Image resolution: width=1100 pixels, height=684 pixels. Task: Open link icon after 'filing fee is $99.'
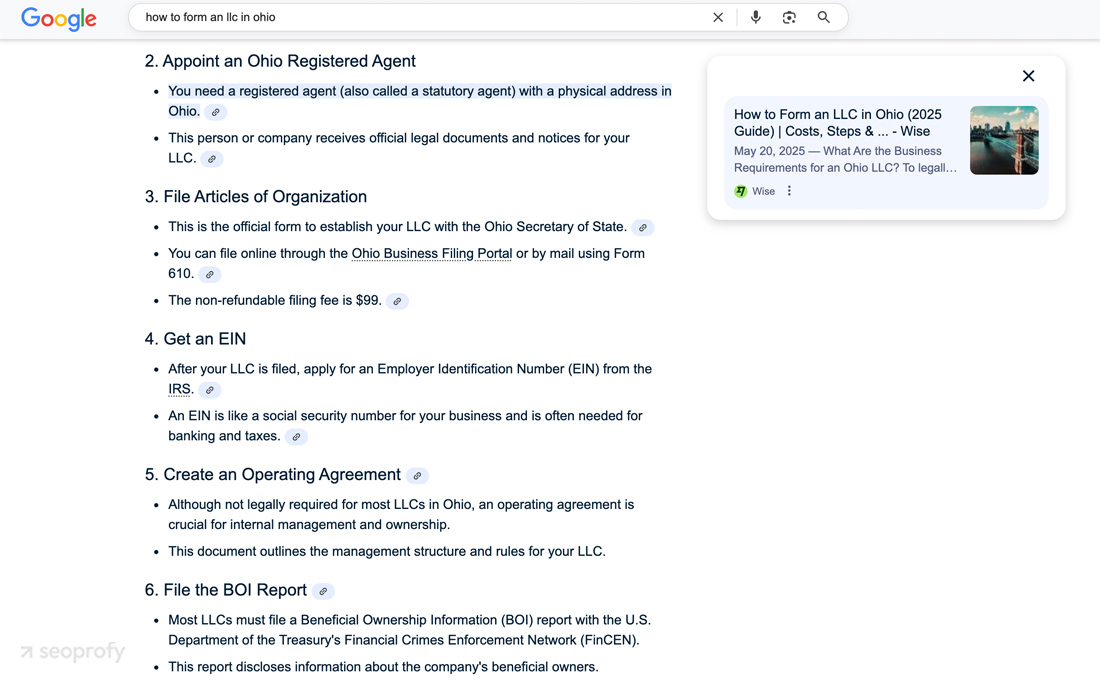(397, 302)
